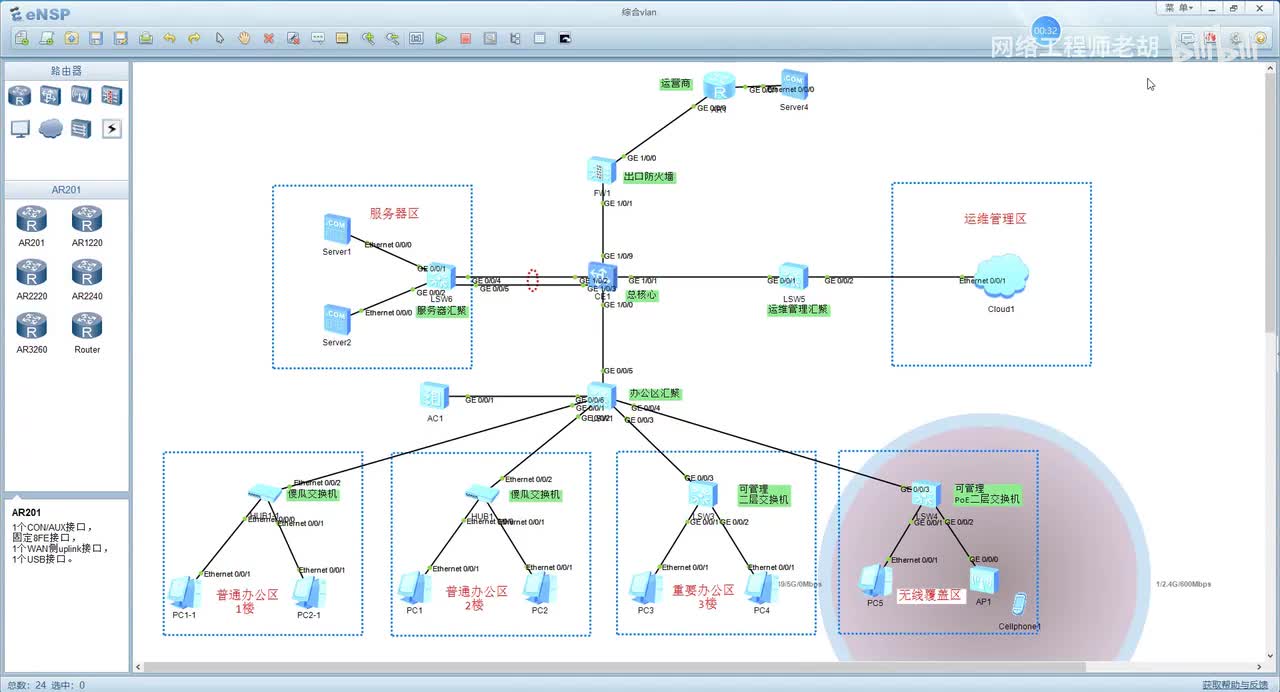Image resolution: width=1280 pixels, height=692 pixels.
Task: Select the Cellphone1 device
Action: [1019, 605]
